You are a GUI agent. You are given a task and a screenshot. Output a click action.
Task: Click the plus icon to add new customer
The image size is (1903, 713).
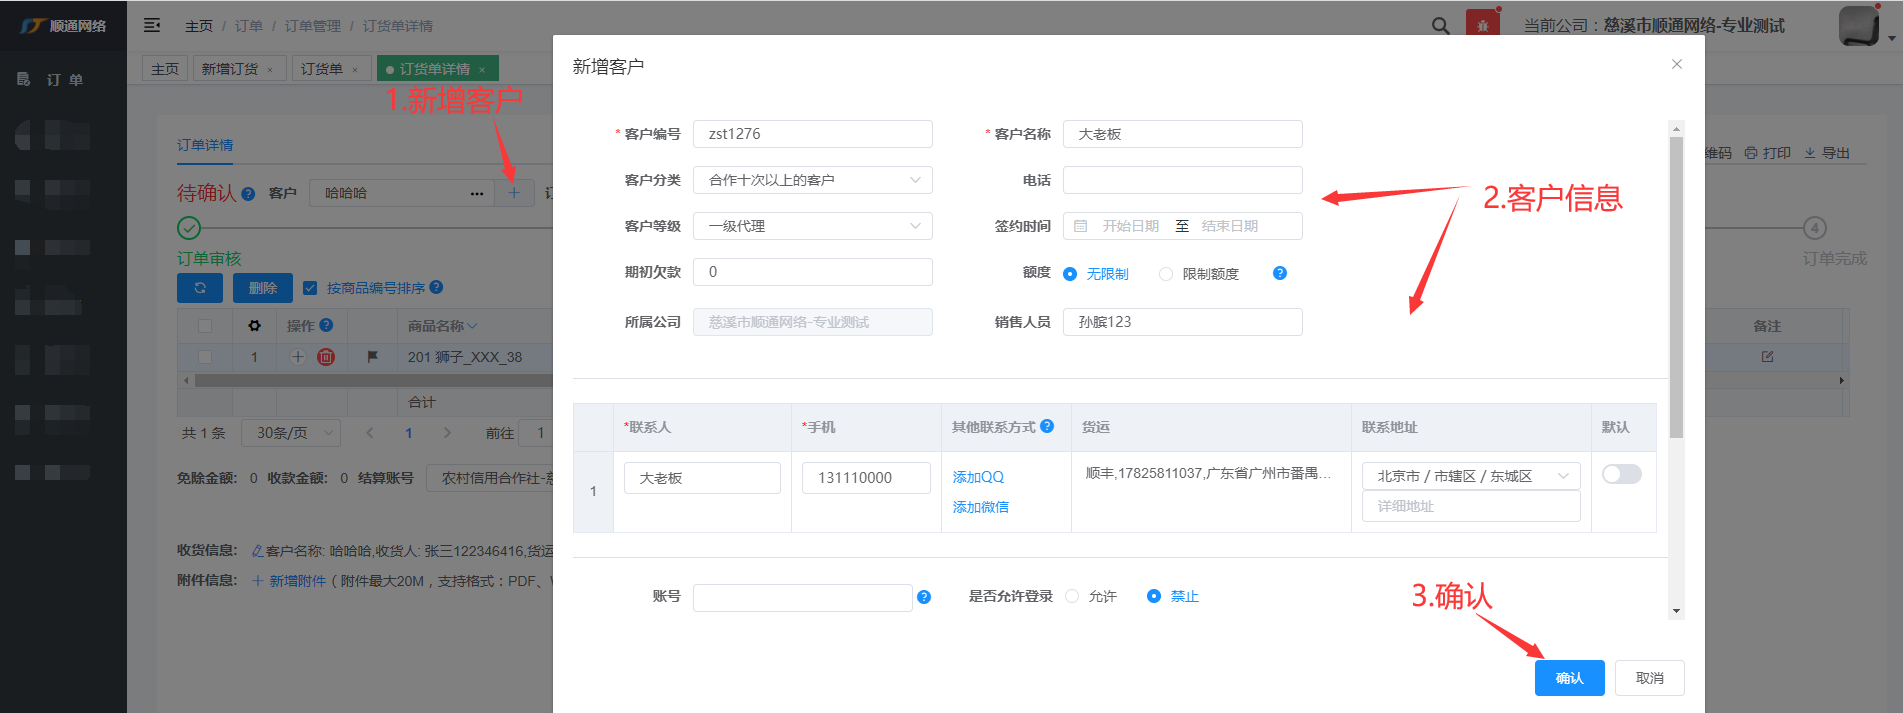(x=514, y=193)
